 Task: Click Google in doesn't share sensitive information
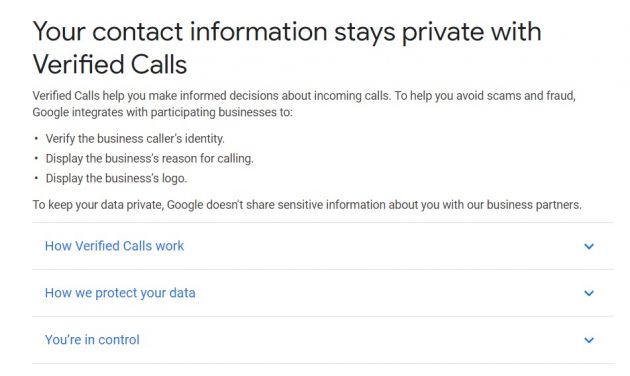pos(185,205)
